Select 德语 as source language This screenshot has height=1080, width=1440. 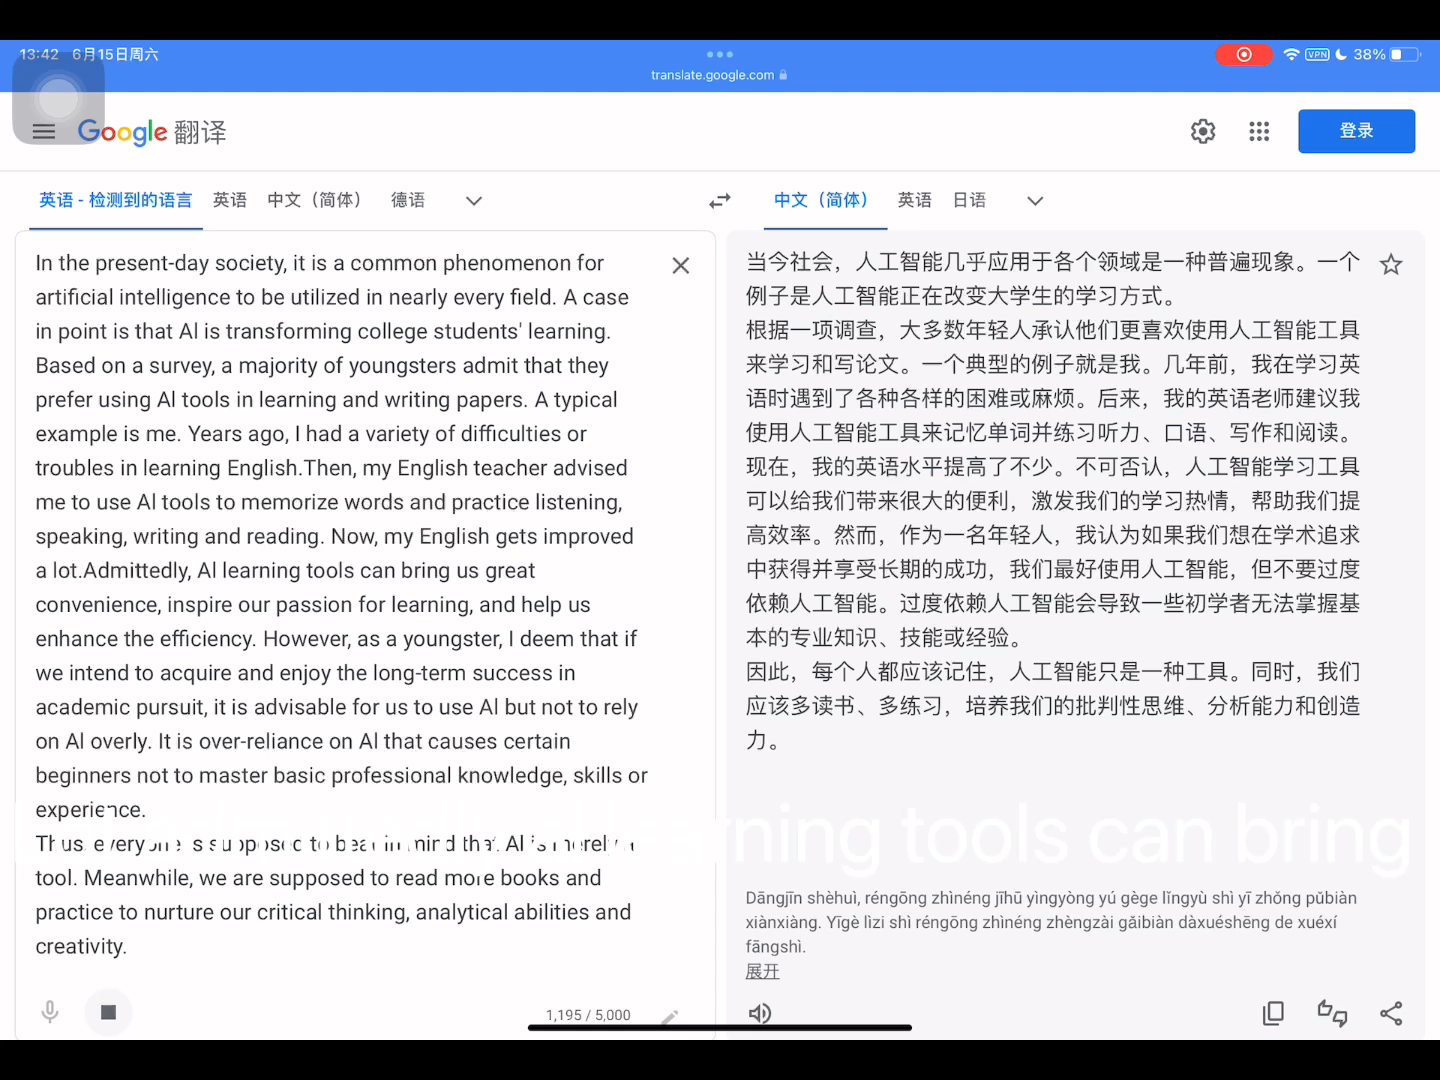point(408,200)
